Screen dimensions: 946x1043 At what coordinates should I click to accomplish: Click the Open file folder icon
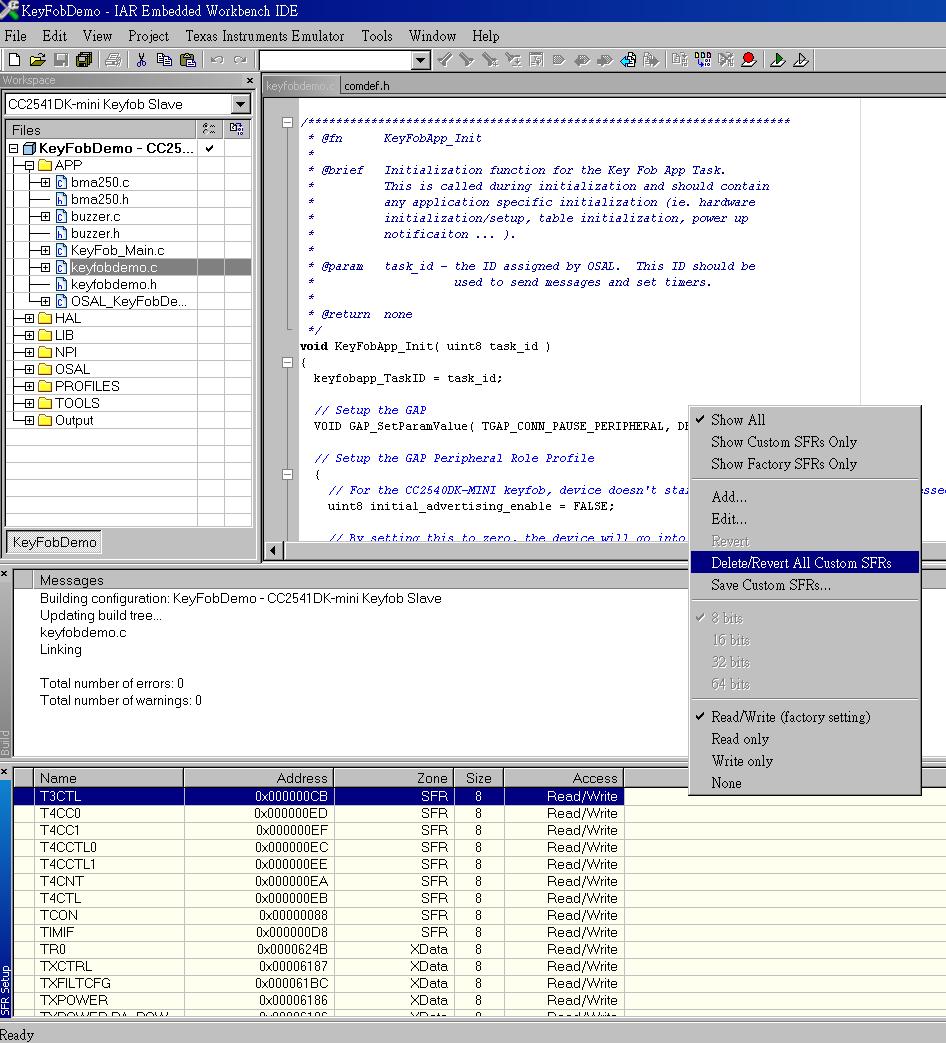(37, 61)
